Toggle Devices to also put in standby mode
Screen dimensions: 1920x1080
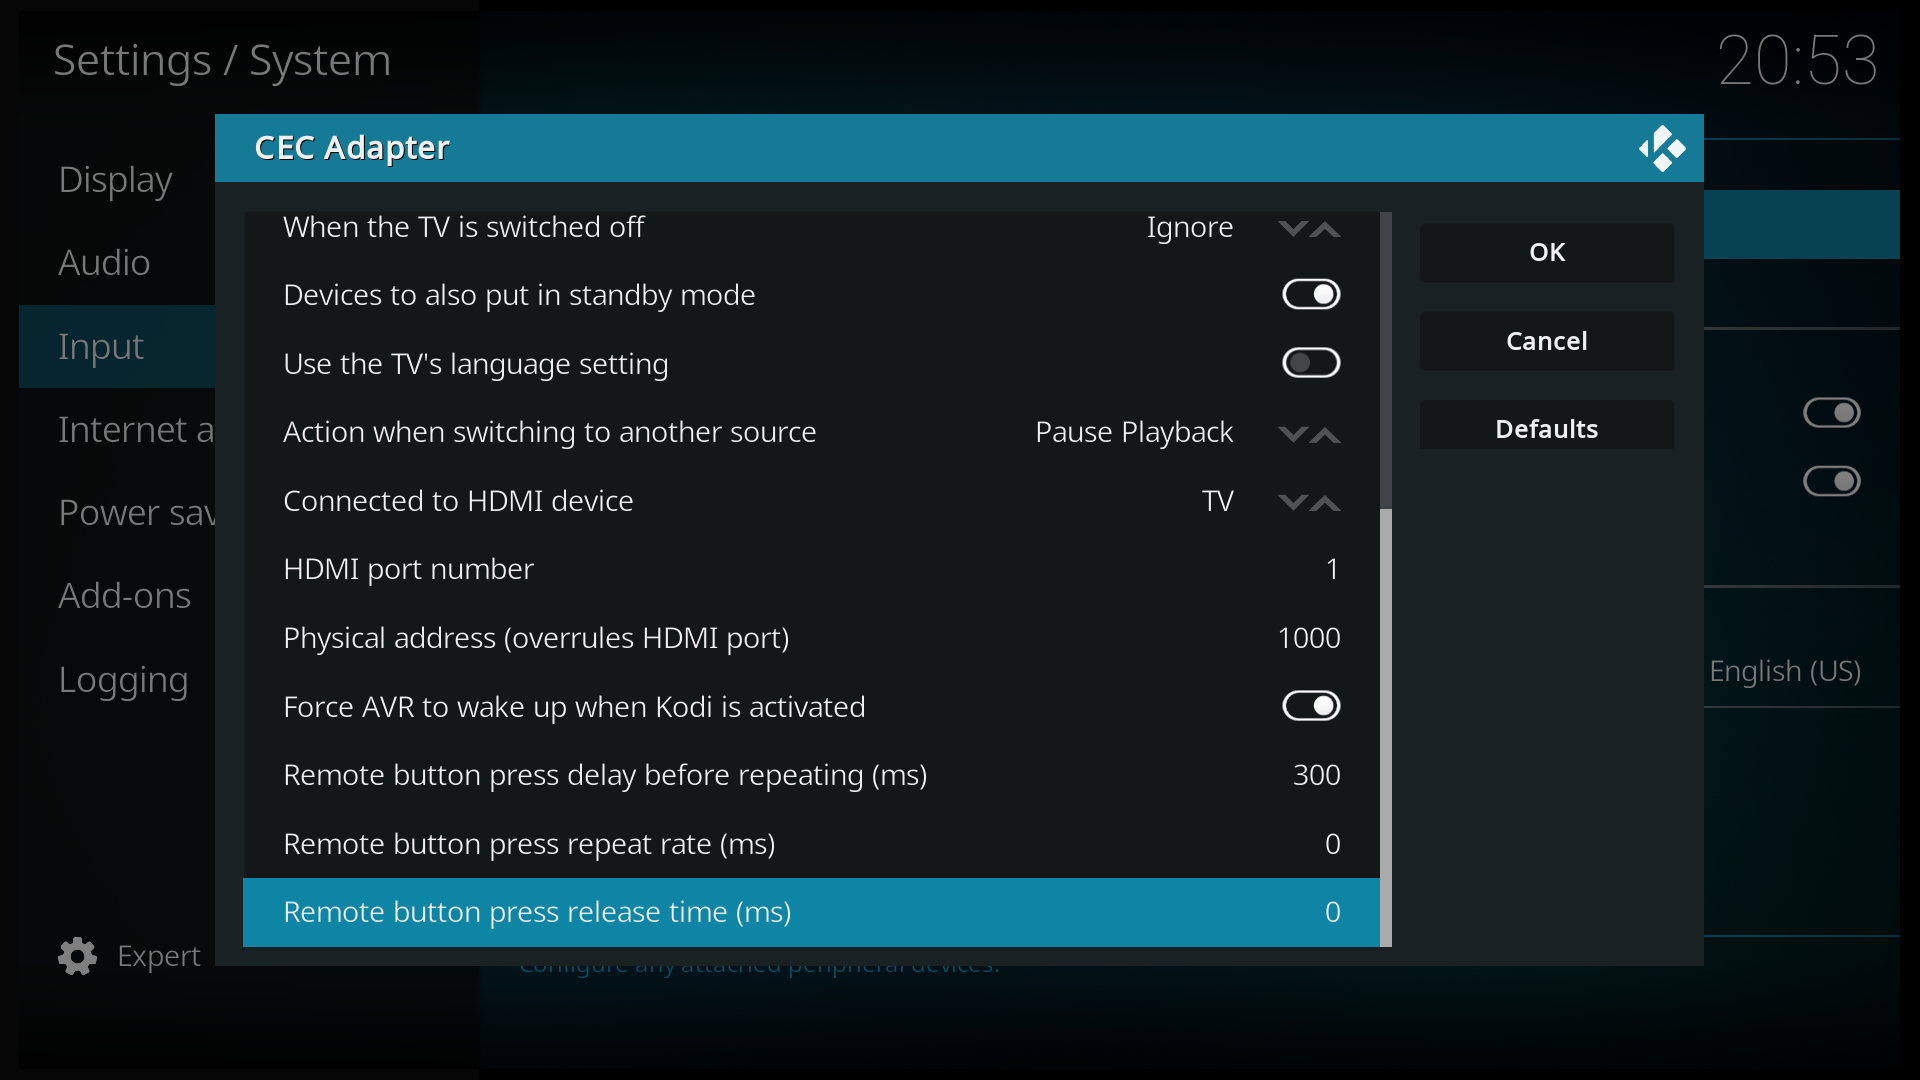[x=1311, y=295]
